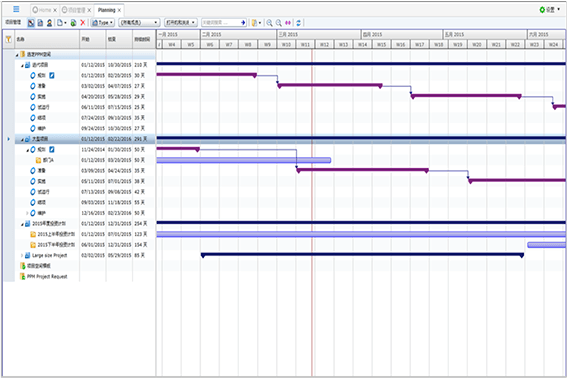This screenshot has height=380, width=568.
Task: Click phase icon in the 06/11/2015 row
Action: click(x=33, y=107)
